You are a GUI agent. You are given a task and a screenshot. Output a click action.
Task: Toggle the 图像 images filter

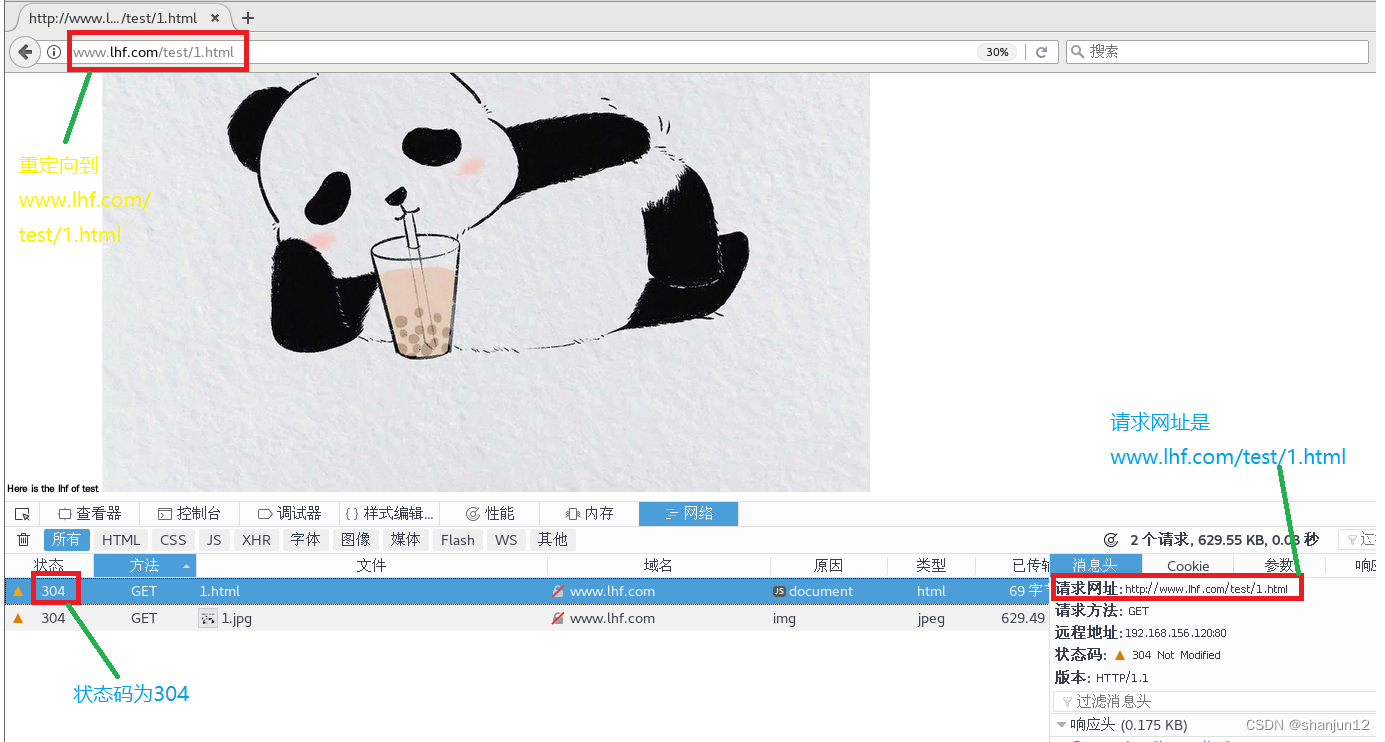click(356, 540)
